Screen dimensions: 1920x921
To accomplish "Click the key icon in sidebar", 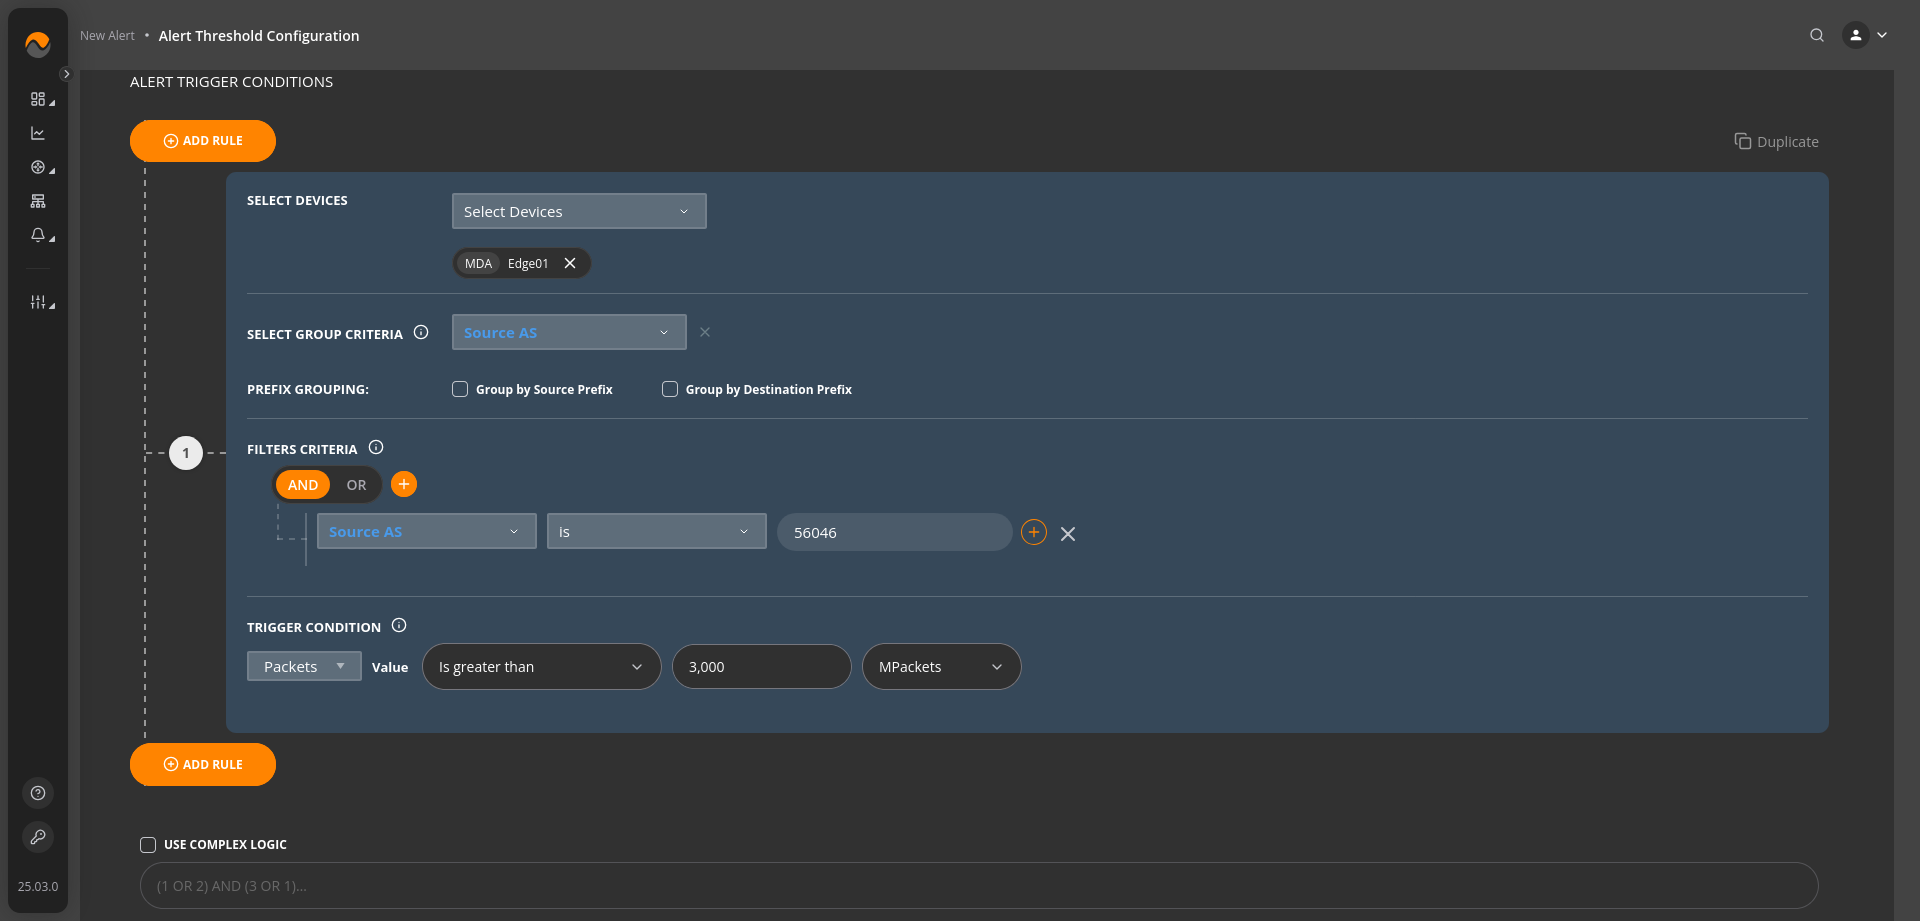I will (38, 837).
